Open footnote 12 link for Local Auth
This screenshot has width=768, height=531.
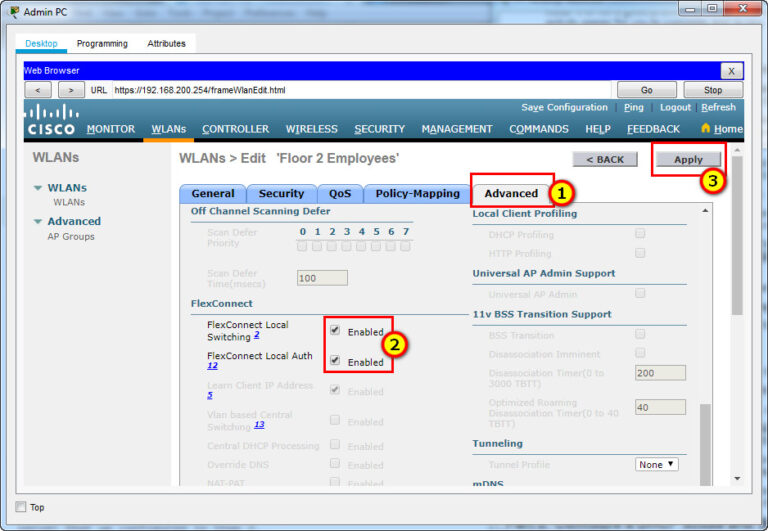212,365
